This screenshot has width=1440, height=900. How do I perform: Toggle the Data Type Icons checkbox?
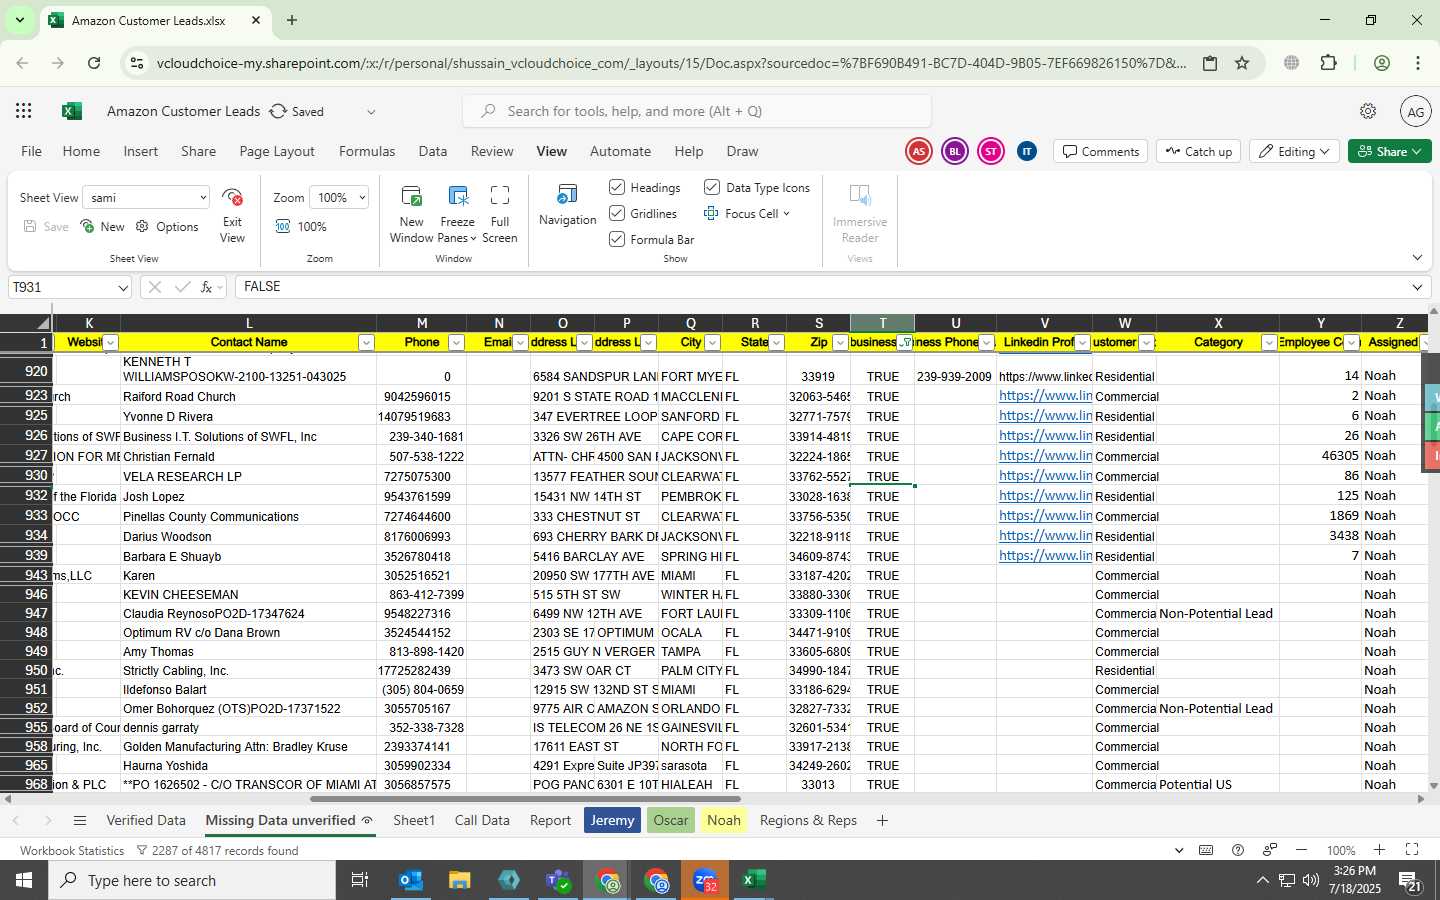pyautogui.click(x=712, y=187)
